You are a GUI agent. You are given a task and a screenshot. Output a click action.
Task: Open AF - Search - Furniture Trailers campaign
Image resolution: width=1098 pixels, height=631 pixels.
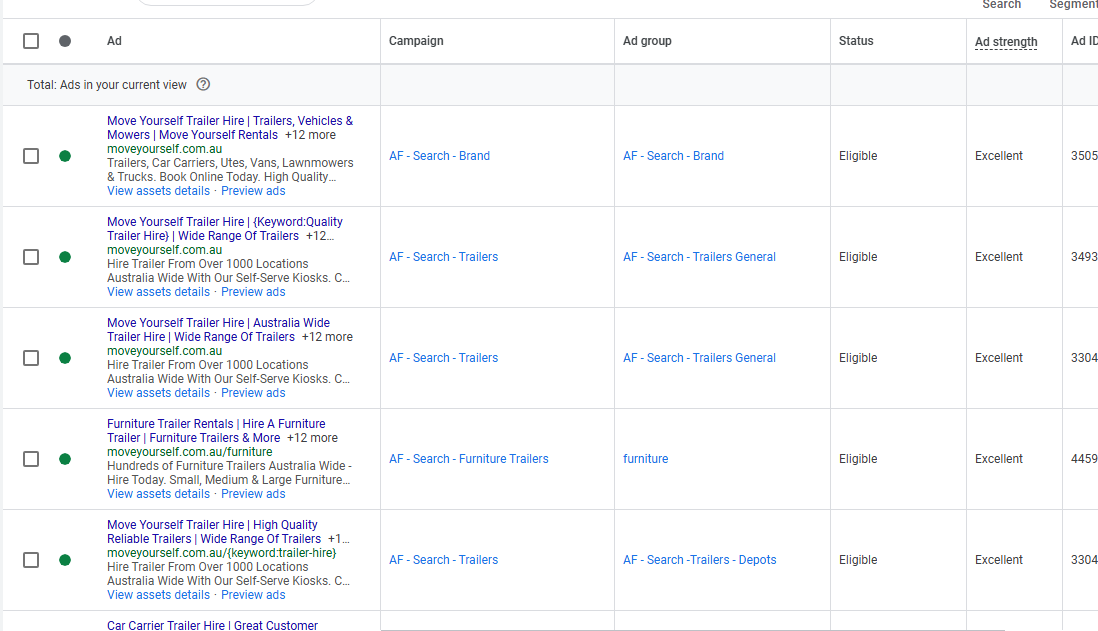468,459
